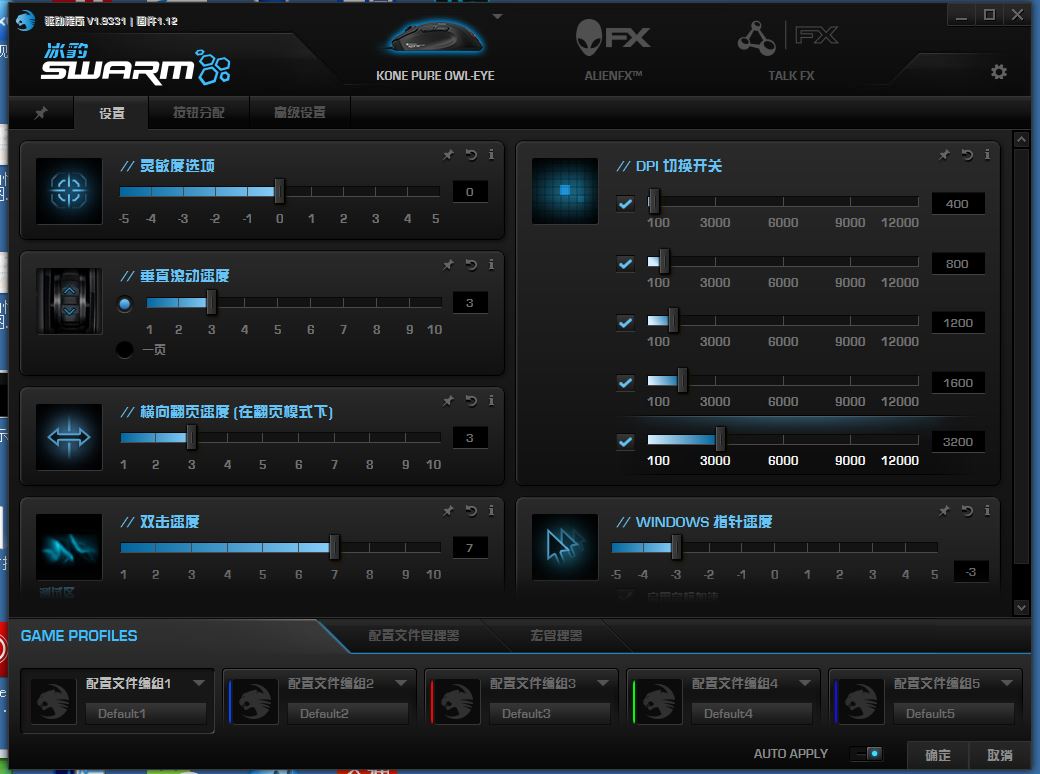
Task: Expand the 配置文件编组3 dropdown
Action: pyautogui.click(x=603, y=682)
